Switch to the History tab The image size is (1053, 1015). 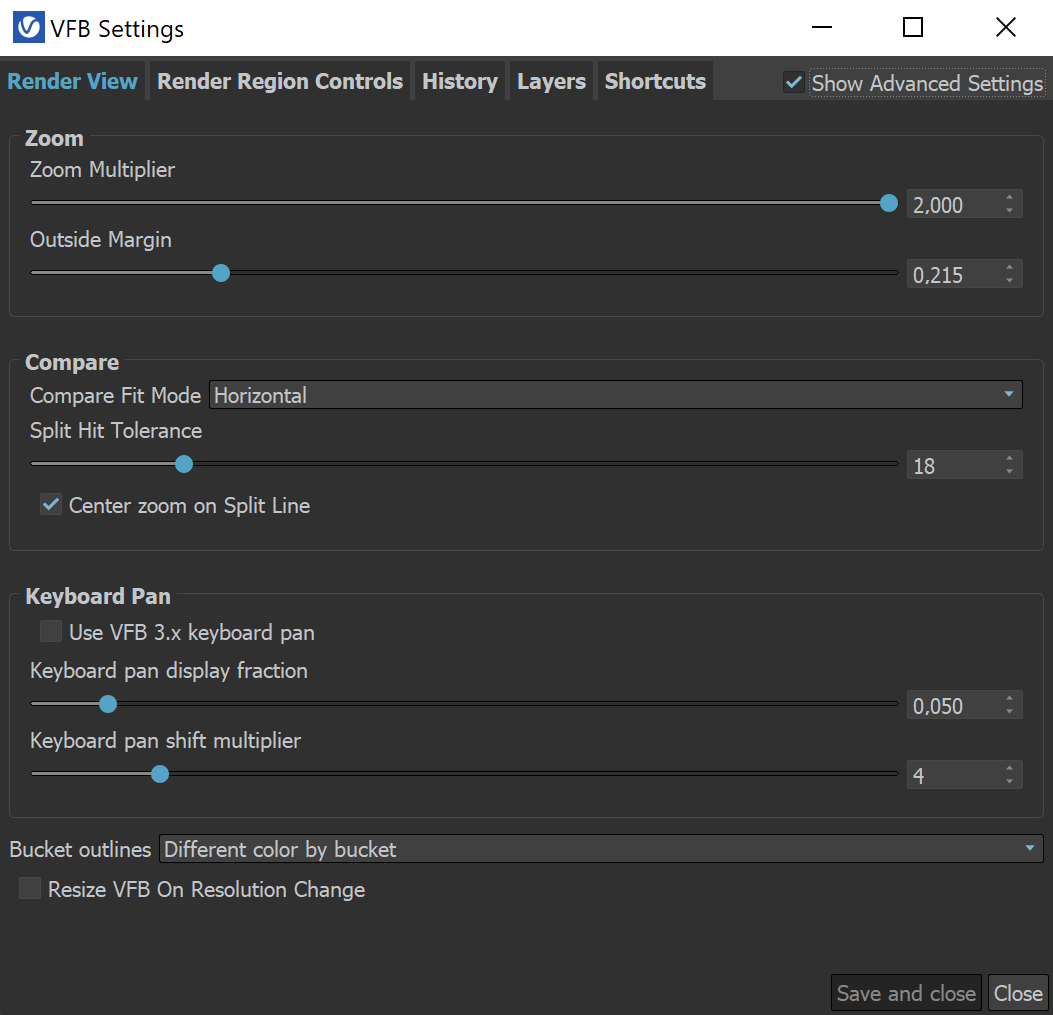(460, 81)
